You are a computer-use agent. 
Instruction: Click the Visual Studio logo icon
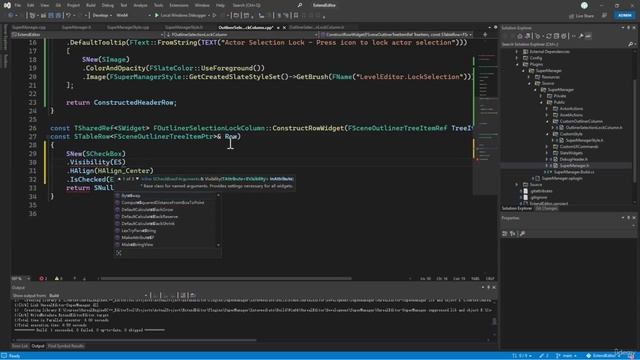7,5
